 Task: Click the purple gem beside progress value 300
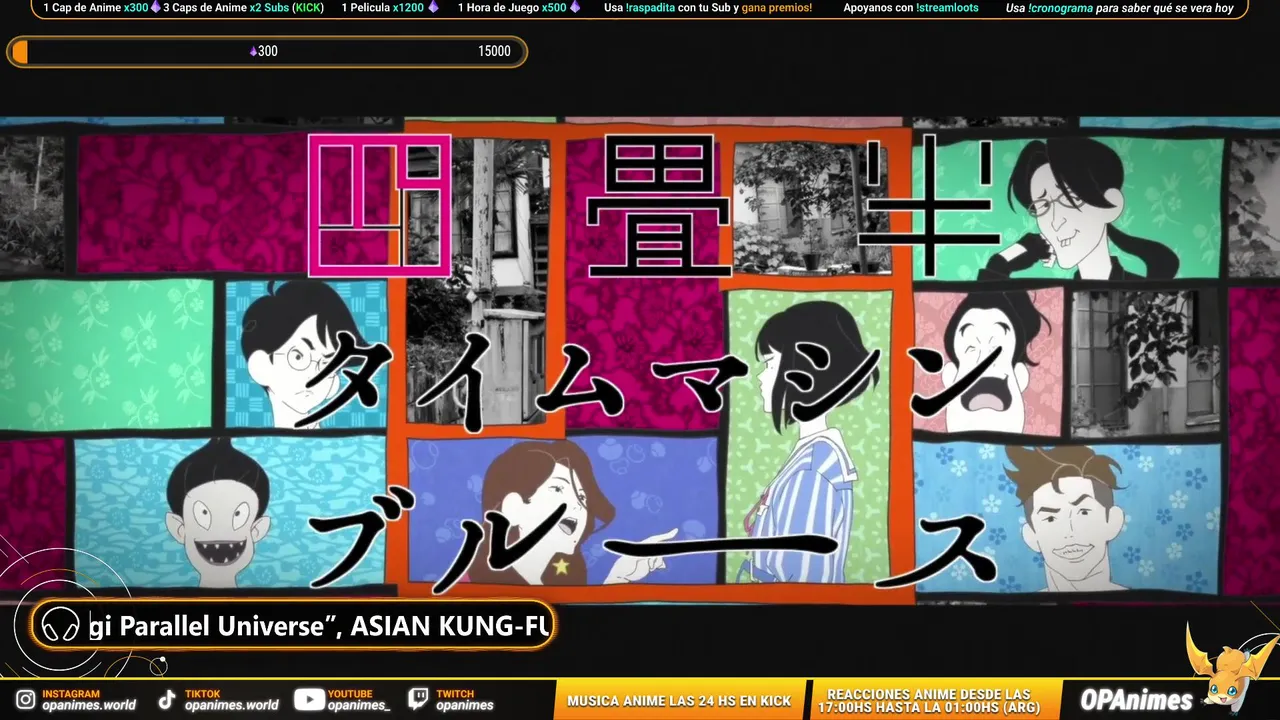click(254, 51)
